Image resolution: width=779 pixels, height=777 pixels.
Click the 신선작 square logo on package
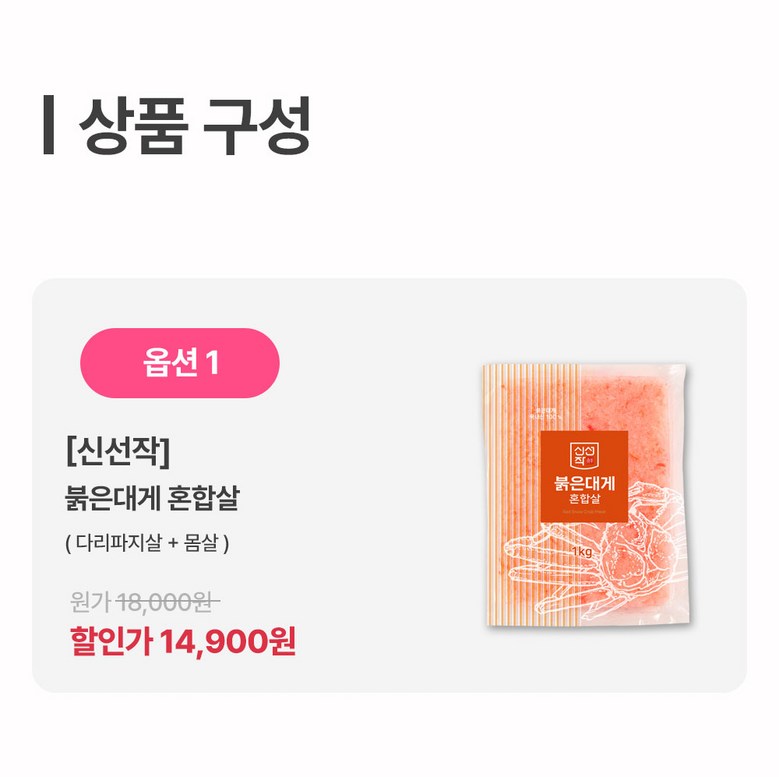[x=584, y=456]
